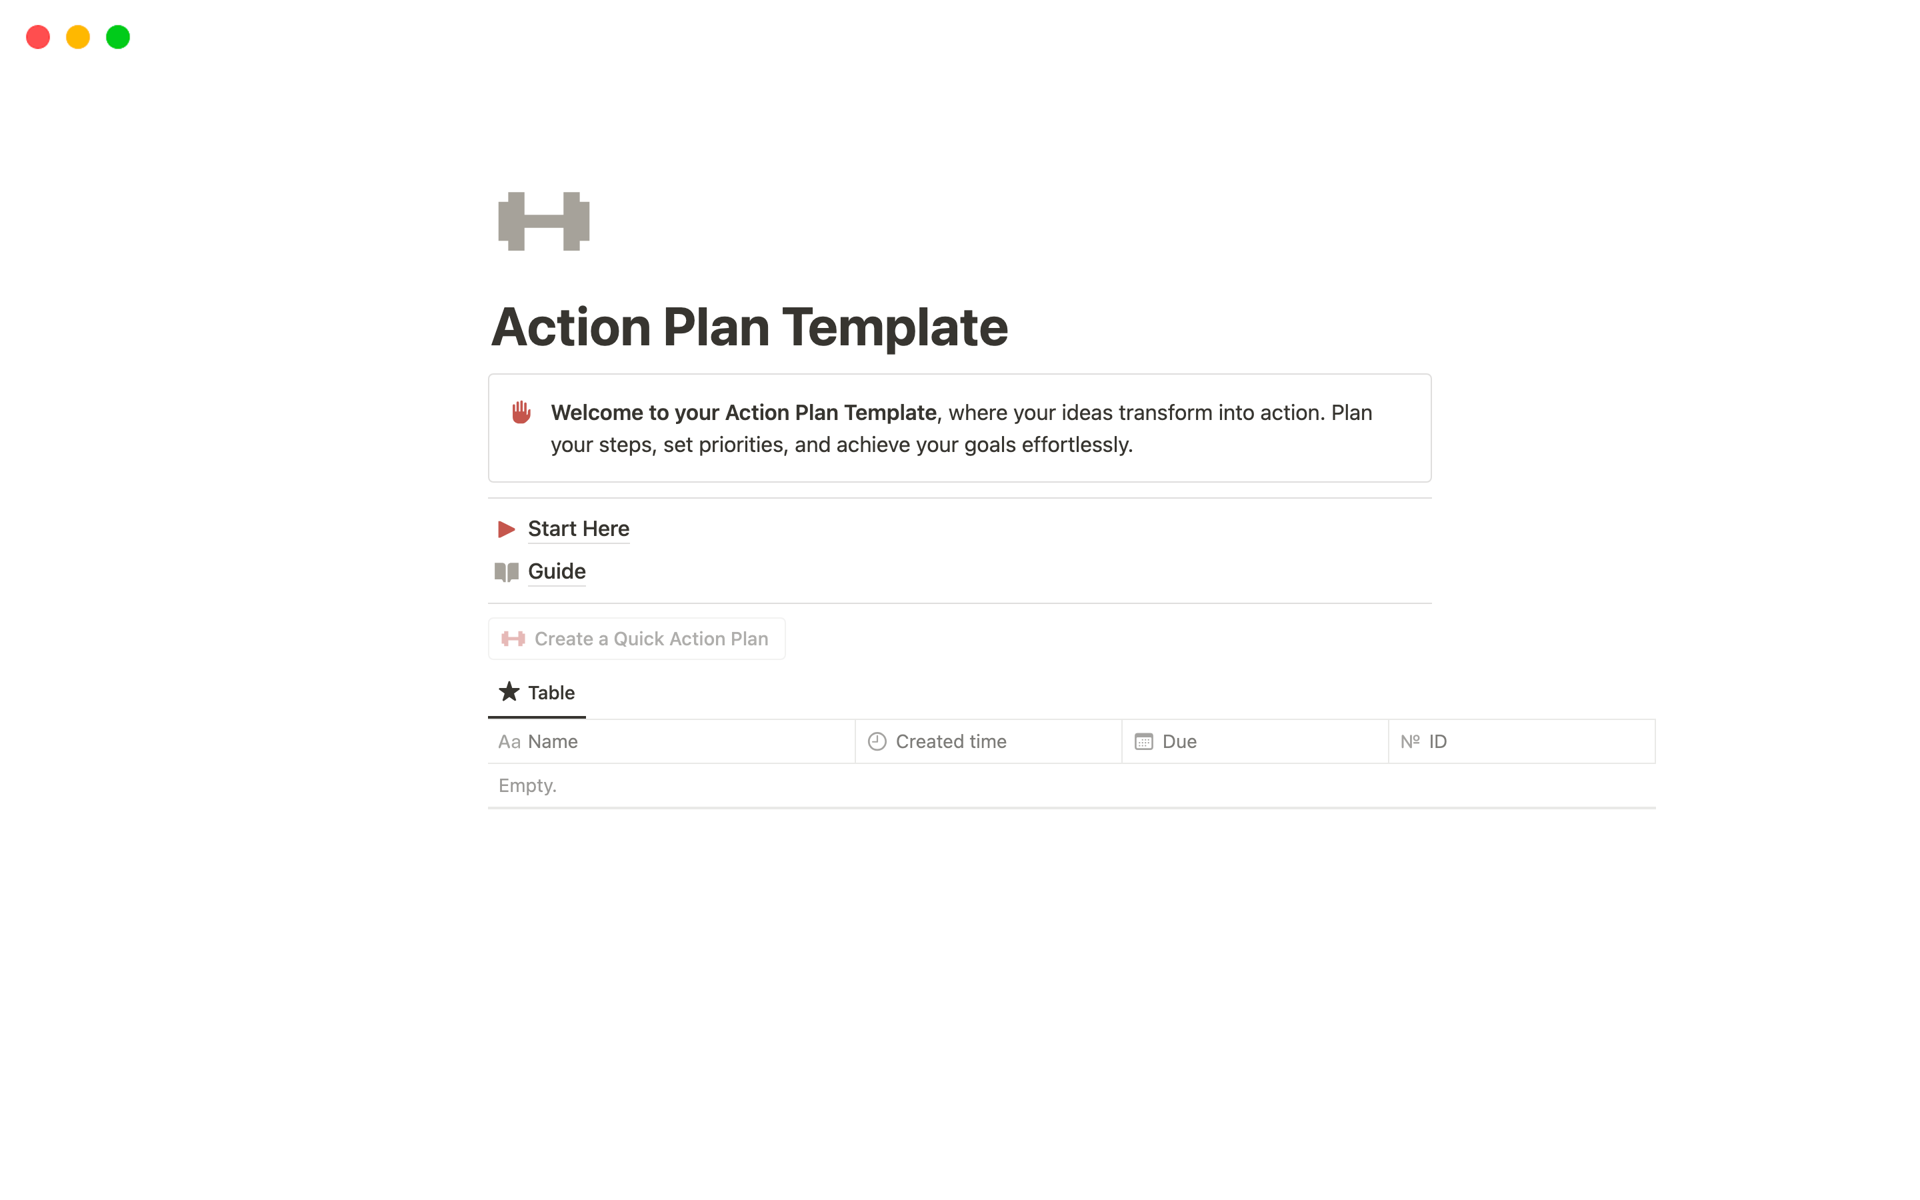Click the Action Plan Template title
Viewport: 1920px width, 1200px height.
point(751,326)
